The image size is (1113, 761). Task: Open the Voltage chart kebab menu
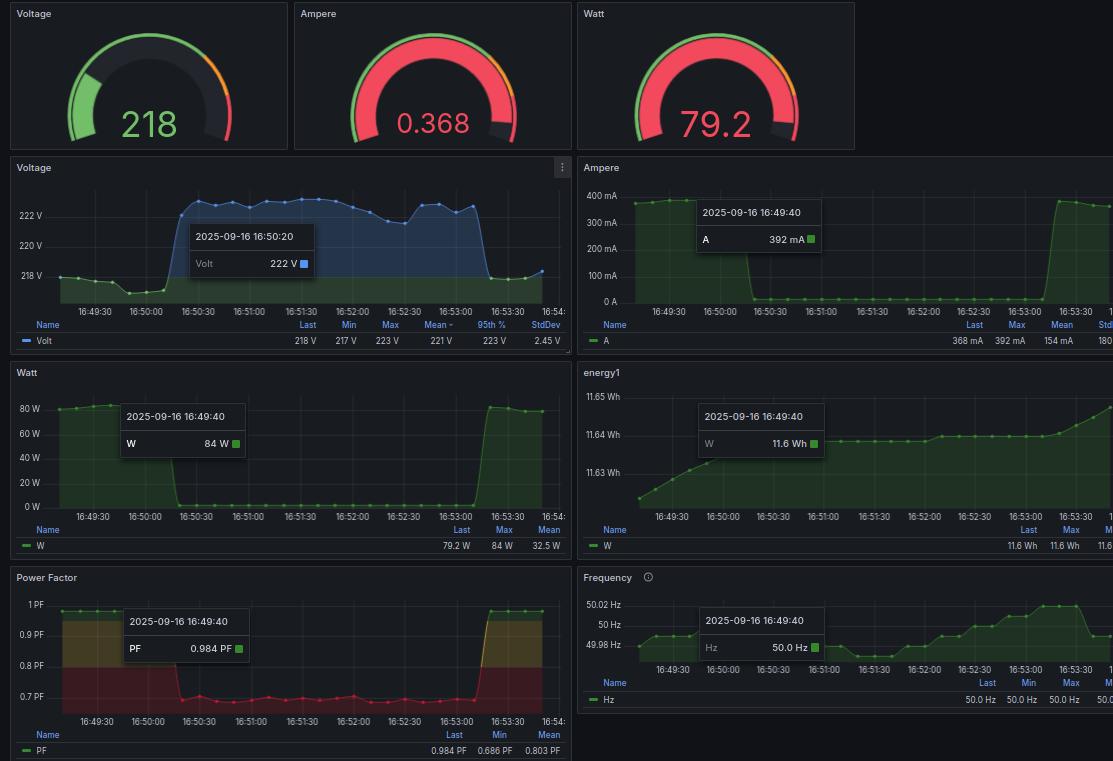[562, 167]
